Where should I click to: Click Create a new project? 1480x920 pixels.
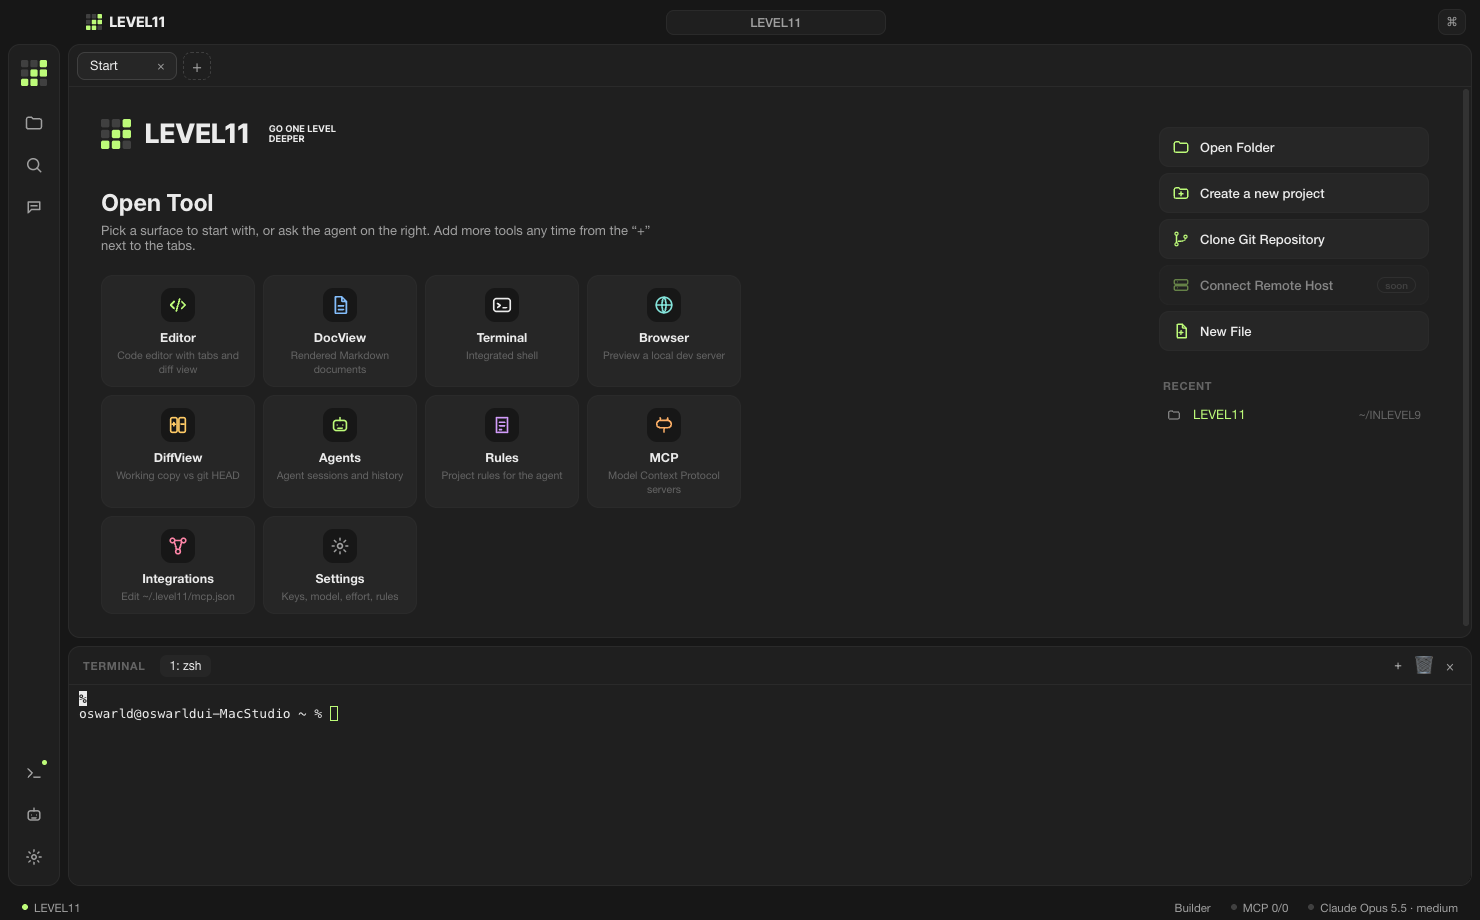[x=1294, y=193]
